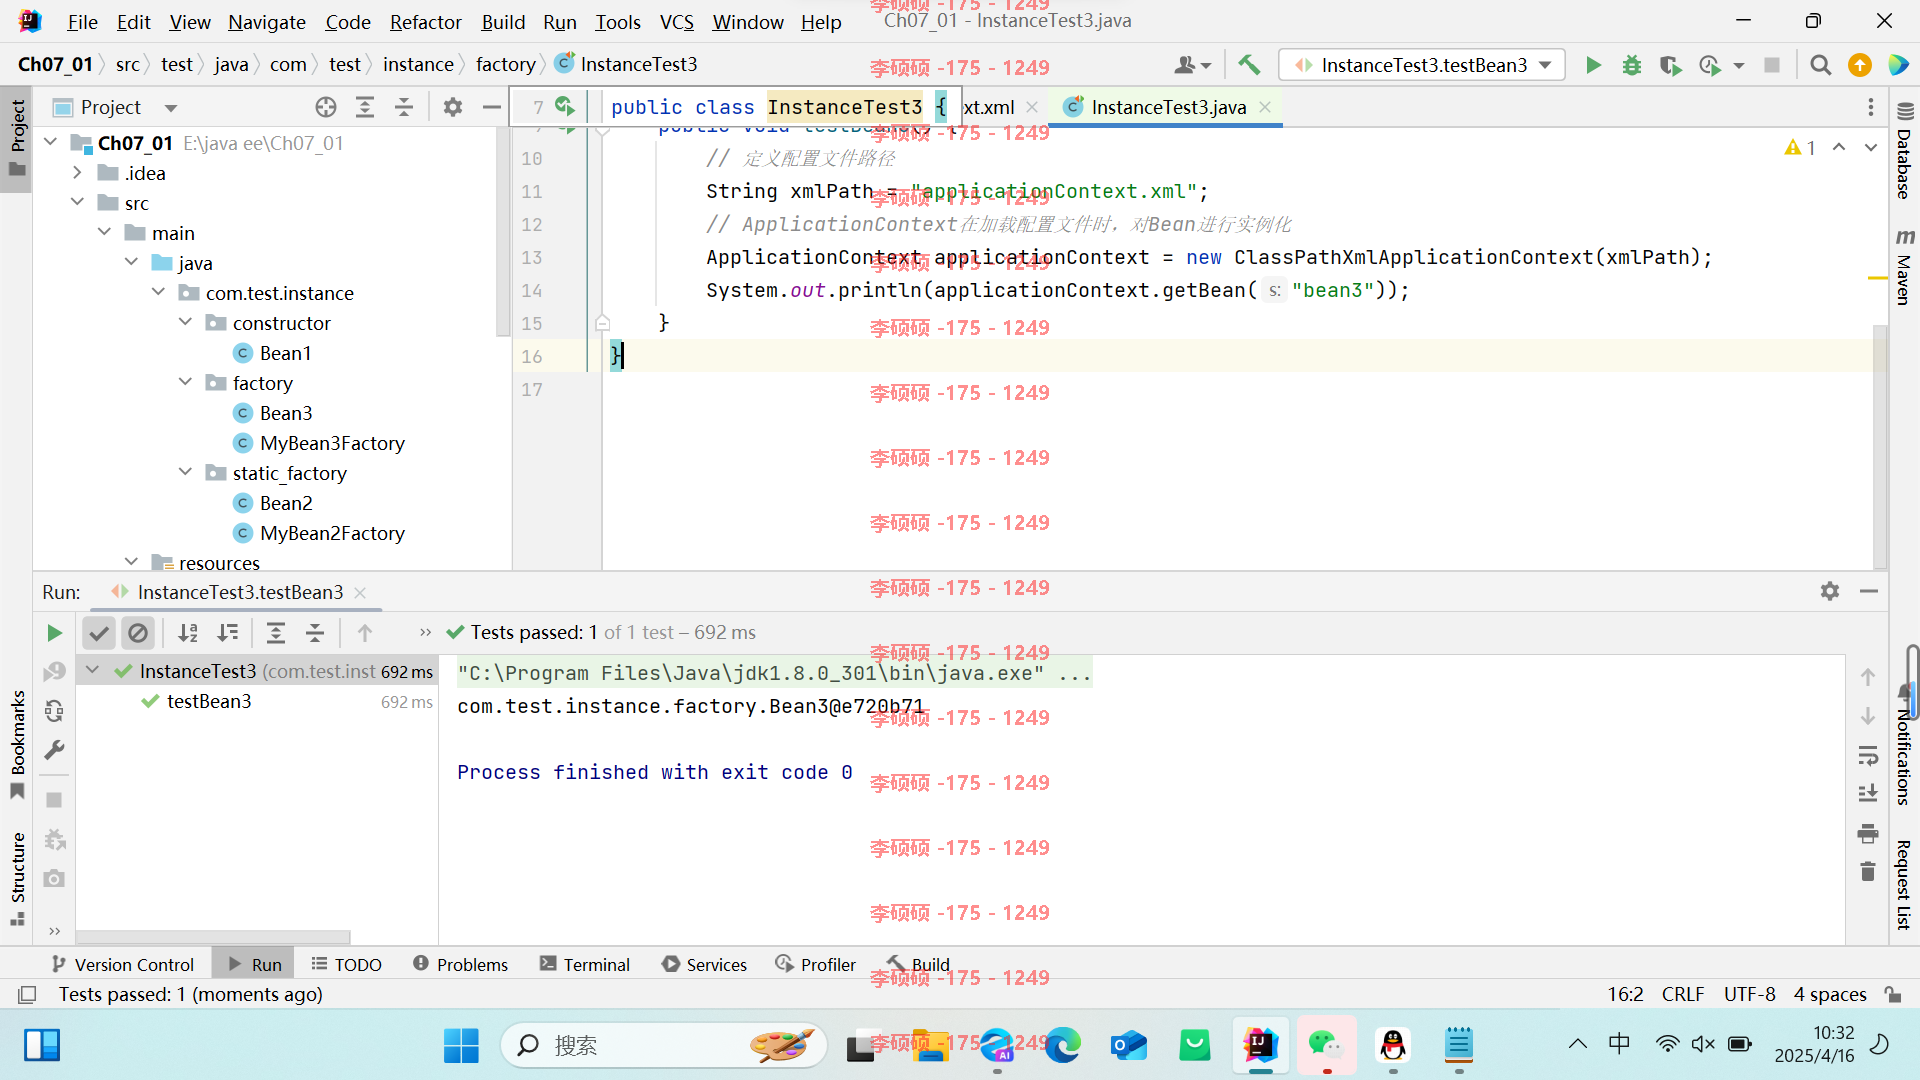1920x1080 pixels.
Task: Collapse all in Project panel
Action: (x=404, y=107)
